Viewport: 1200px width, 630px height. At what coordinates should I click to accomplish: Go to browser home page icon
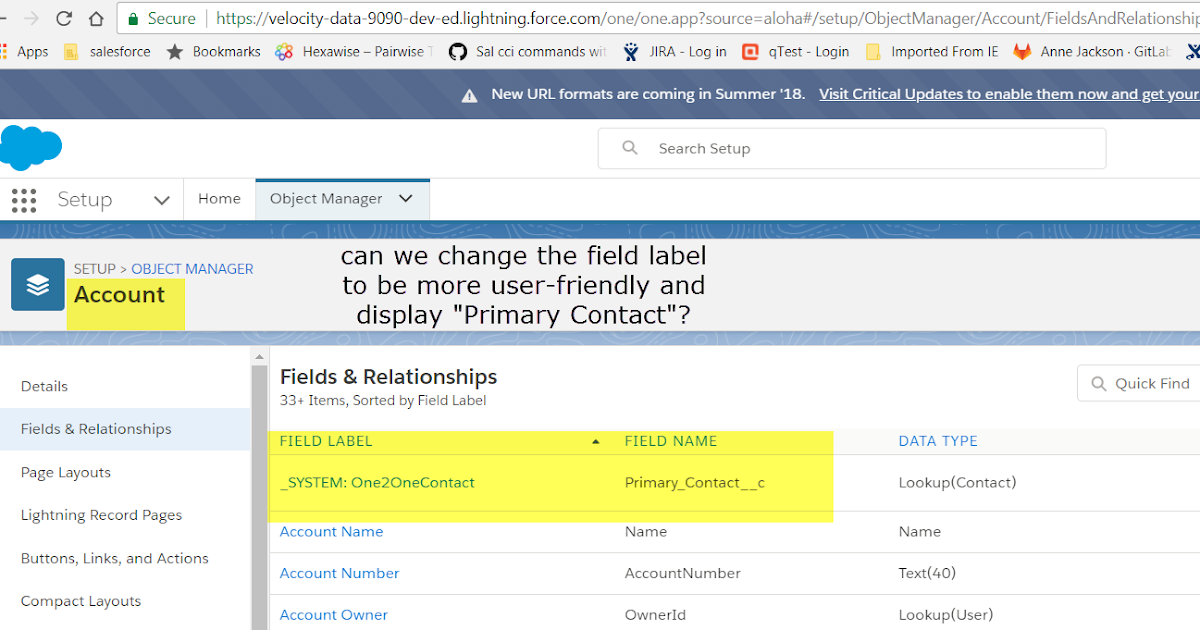(96, 18)
